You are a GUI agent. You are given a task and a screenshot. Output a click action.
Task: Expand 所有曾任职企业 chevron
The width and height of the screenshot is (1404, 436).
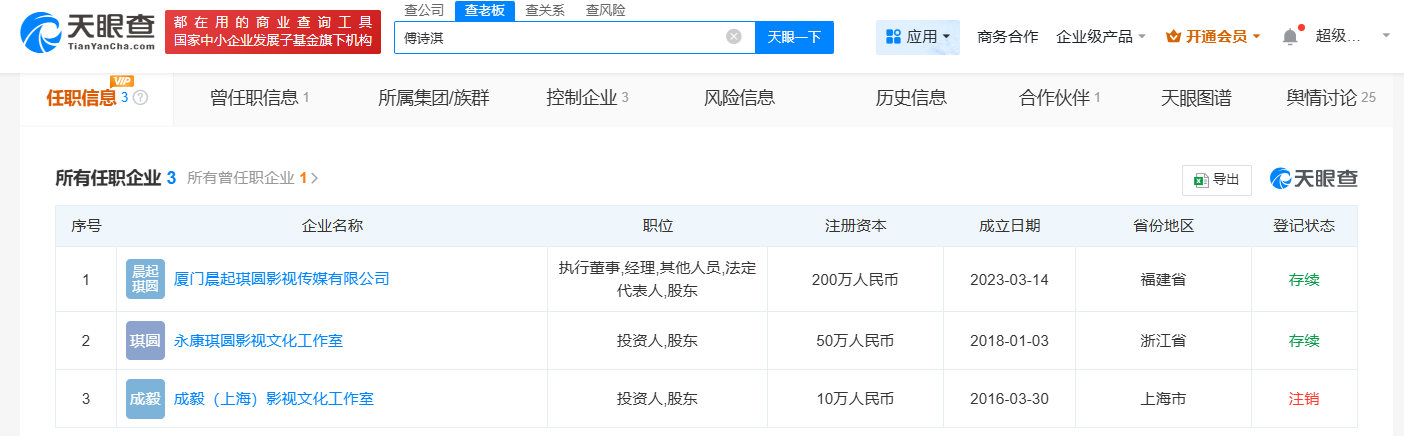point(315,179)
